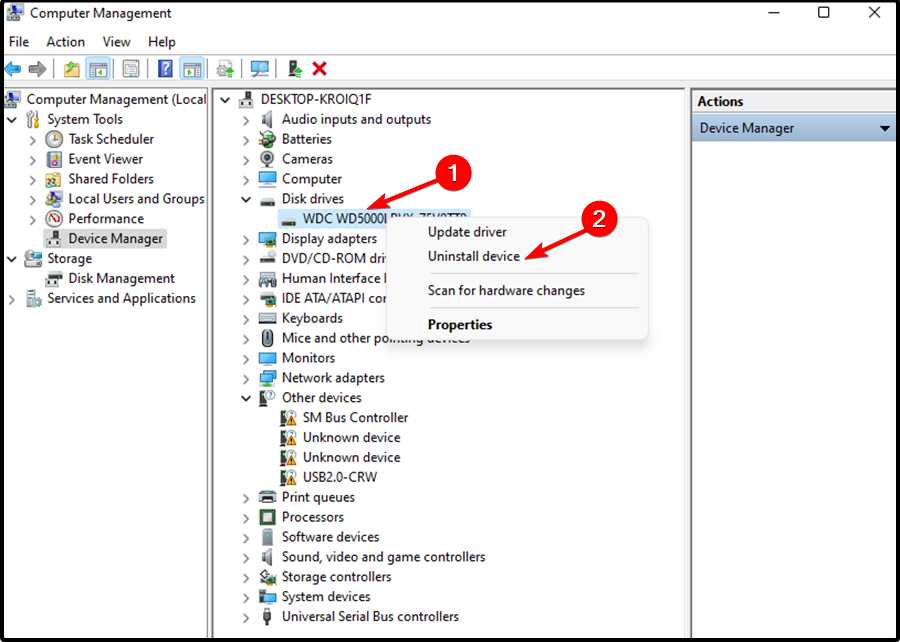Click the Print queues printer icon
The image size is (900, 642).
[x=267, y=497]
